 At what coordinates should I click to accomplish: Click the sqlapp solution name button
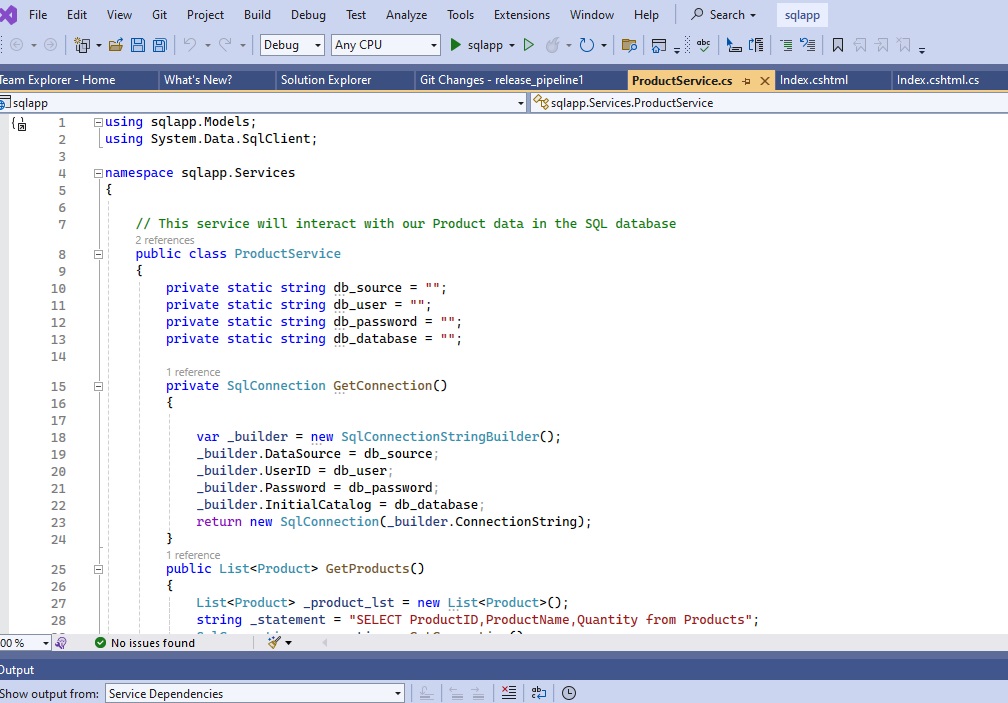[x=802, y=15]
